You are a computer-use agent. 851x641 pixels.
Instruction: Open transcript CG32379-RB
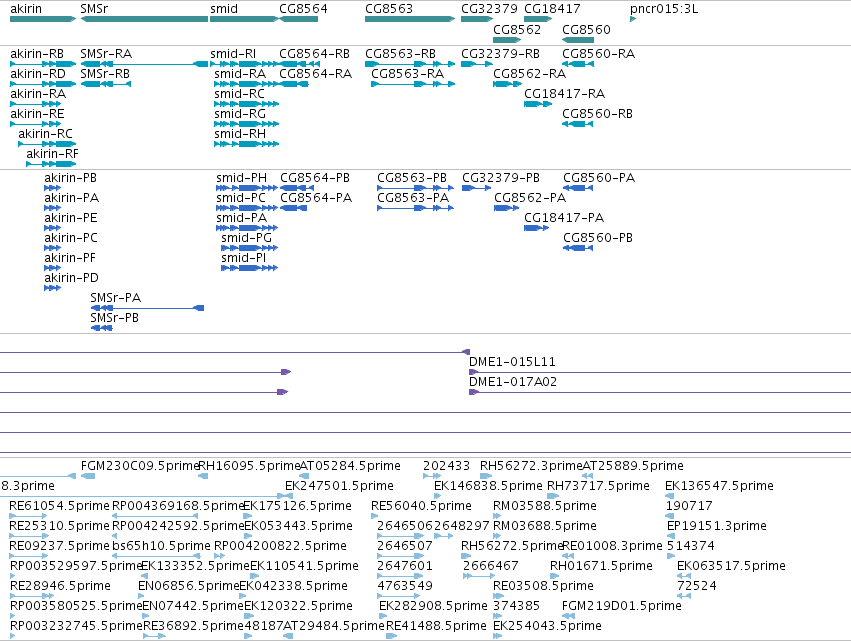tap(477, 64)
